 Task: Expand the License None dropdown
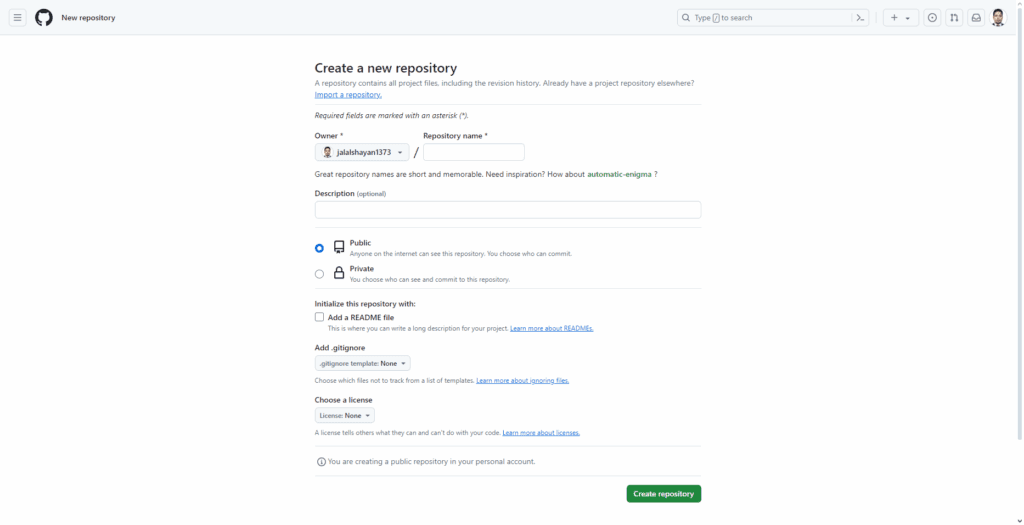pyautogui.click(x=345, y=416)
